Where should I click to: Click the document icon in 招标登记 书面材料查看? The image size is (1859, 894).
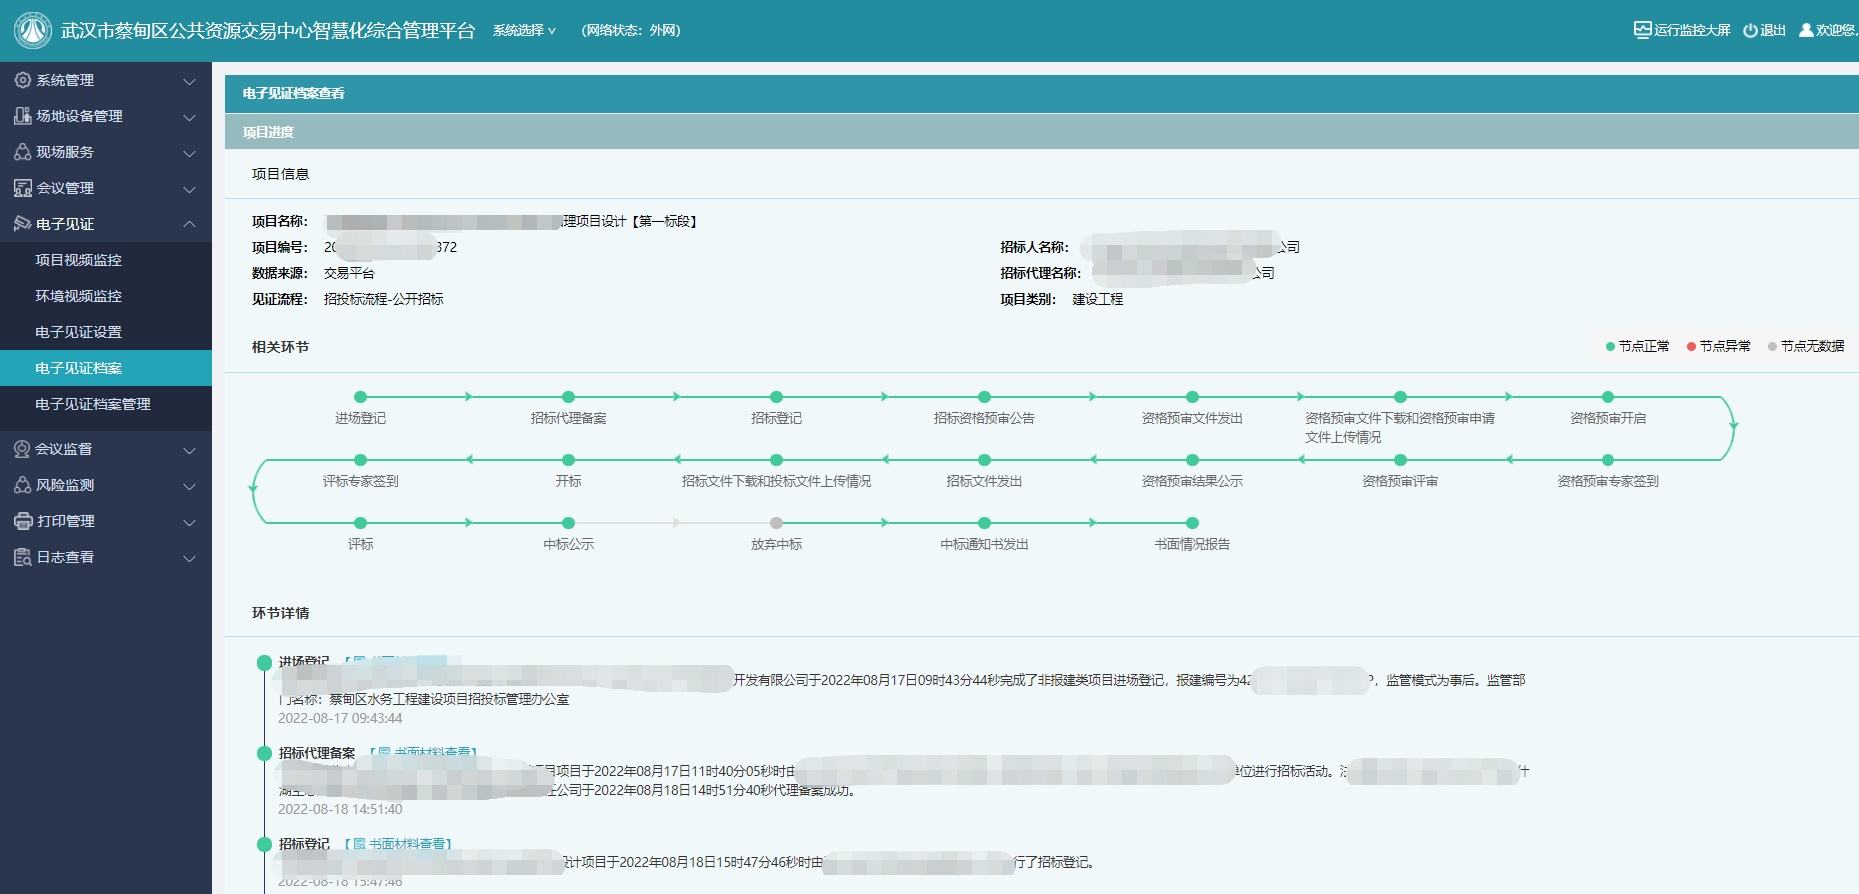[x=359, y=844]
